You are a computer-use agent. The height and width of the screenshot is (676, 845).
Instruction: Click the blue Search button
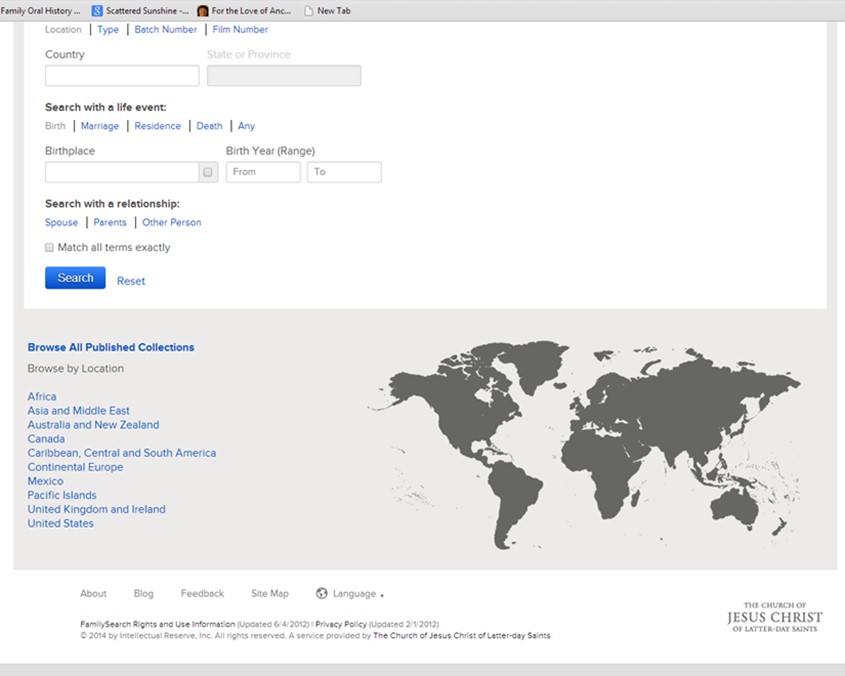(x=75, y=278)
